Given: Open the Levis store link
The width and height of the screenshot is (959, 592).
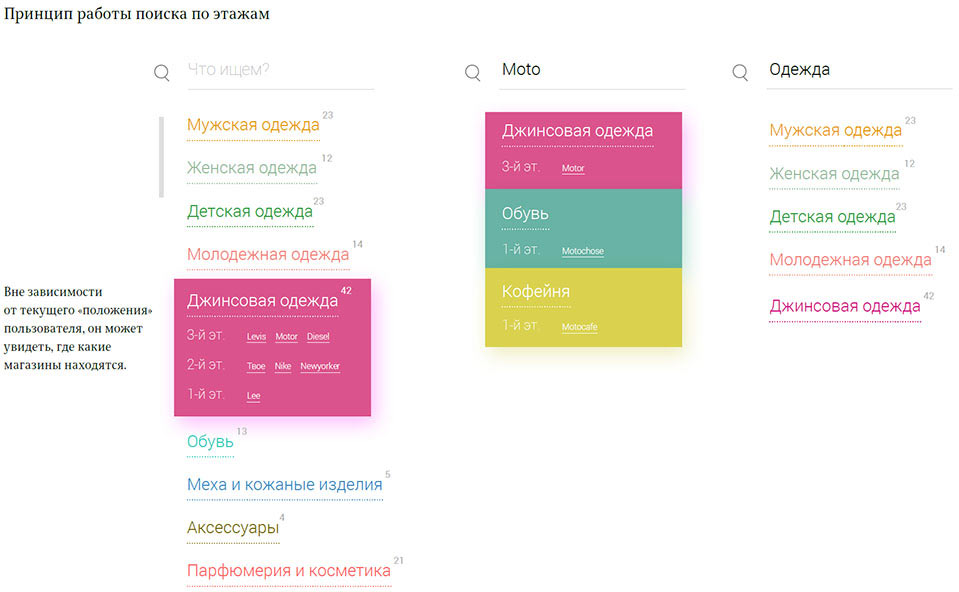Looking at the screenshot, I should pyautogui.click(x=256, y=337).
